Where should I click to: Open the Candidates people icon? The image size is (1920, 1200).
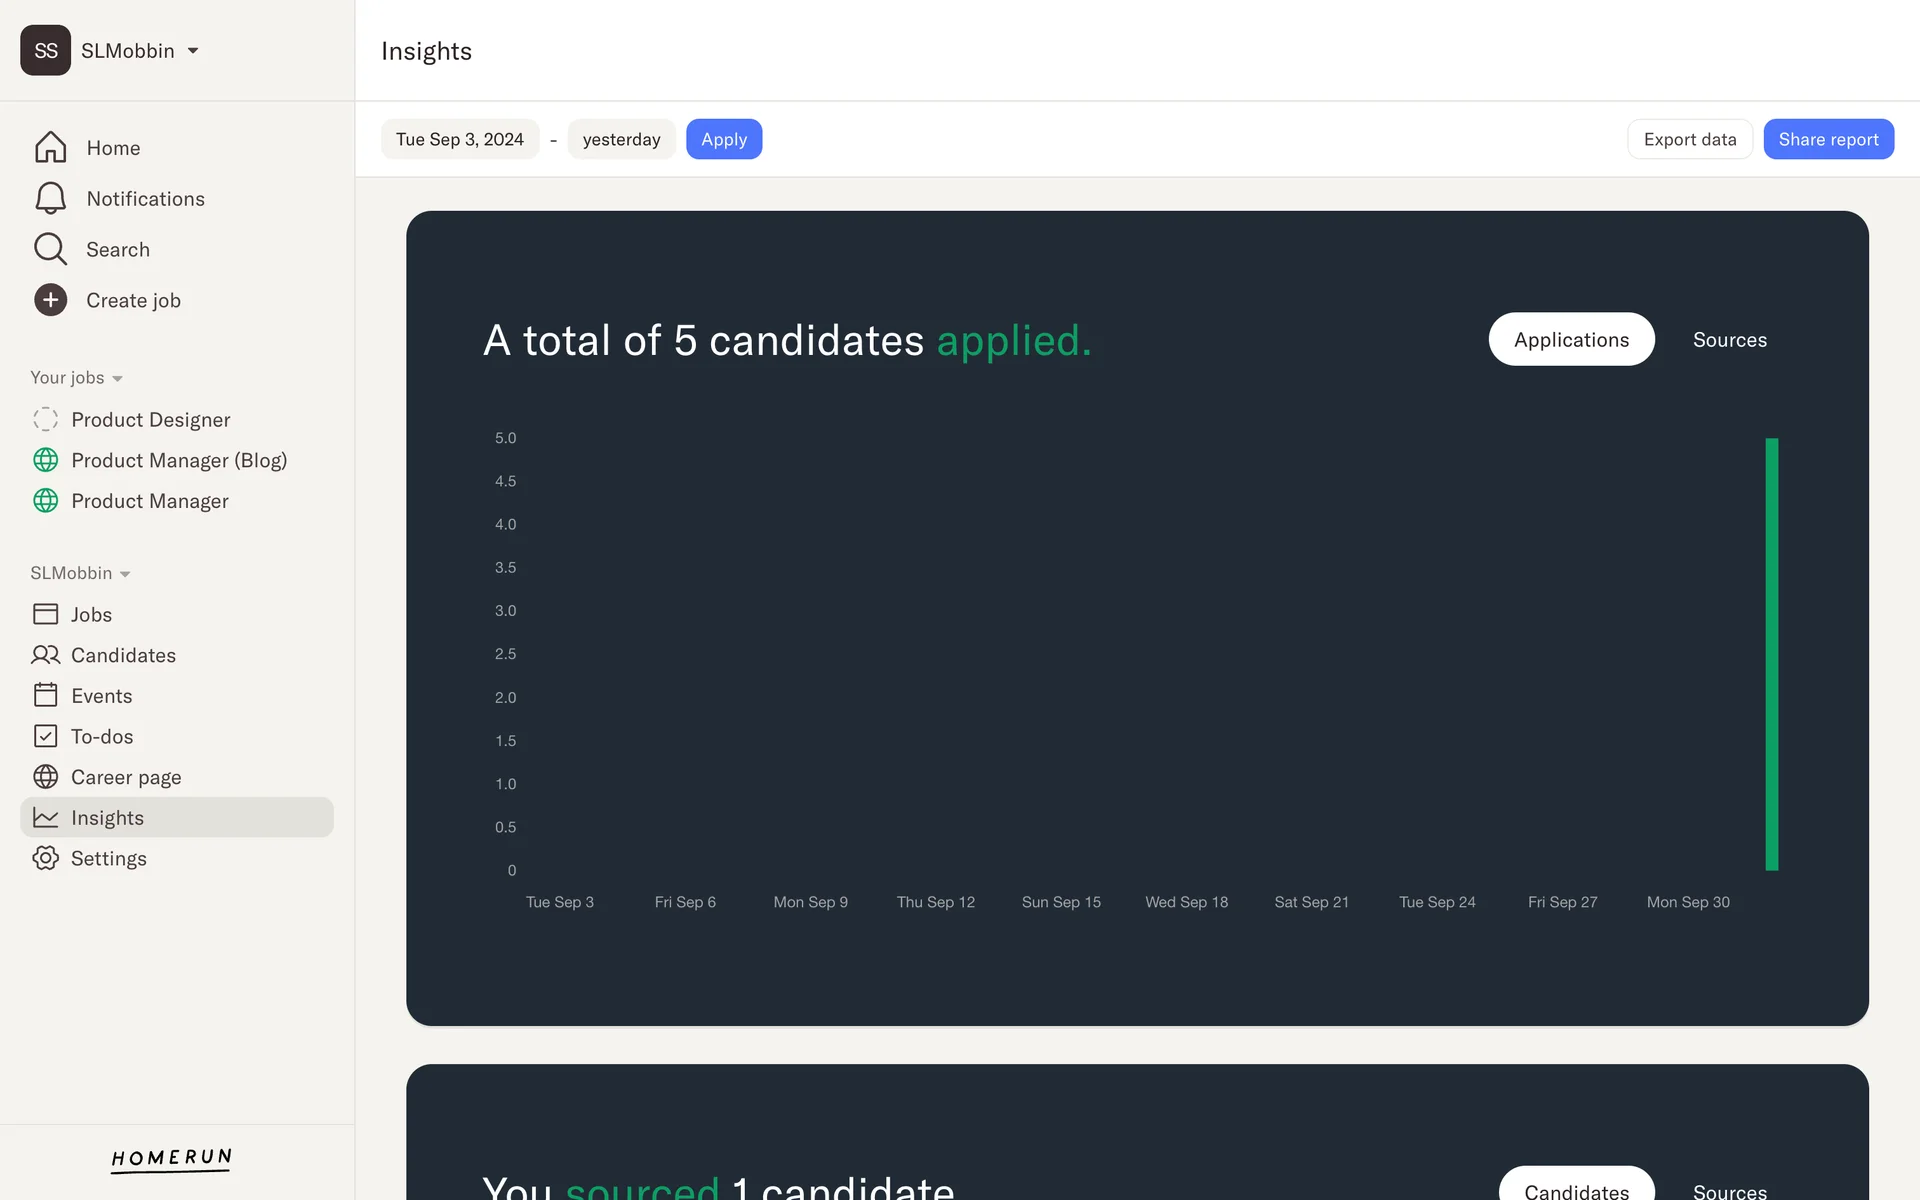coord(46,655)
